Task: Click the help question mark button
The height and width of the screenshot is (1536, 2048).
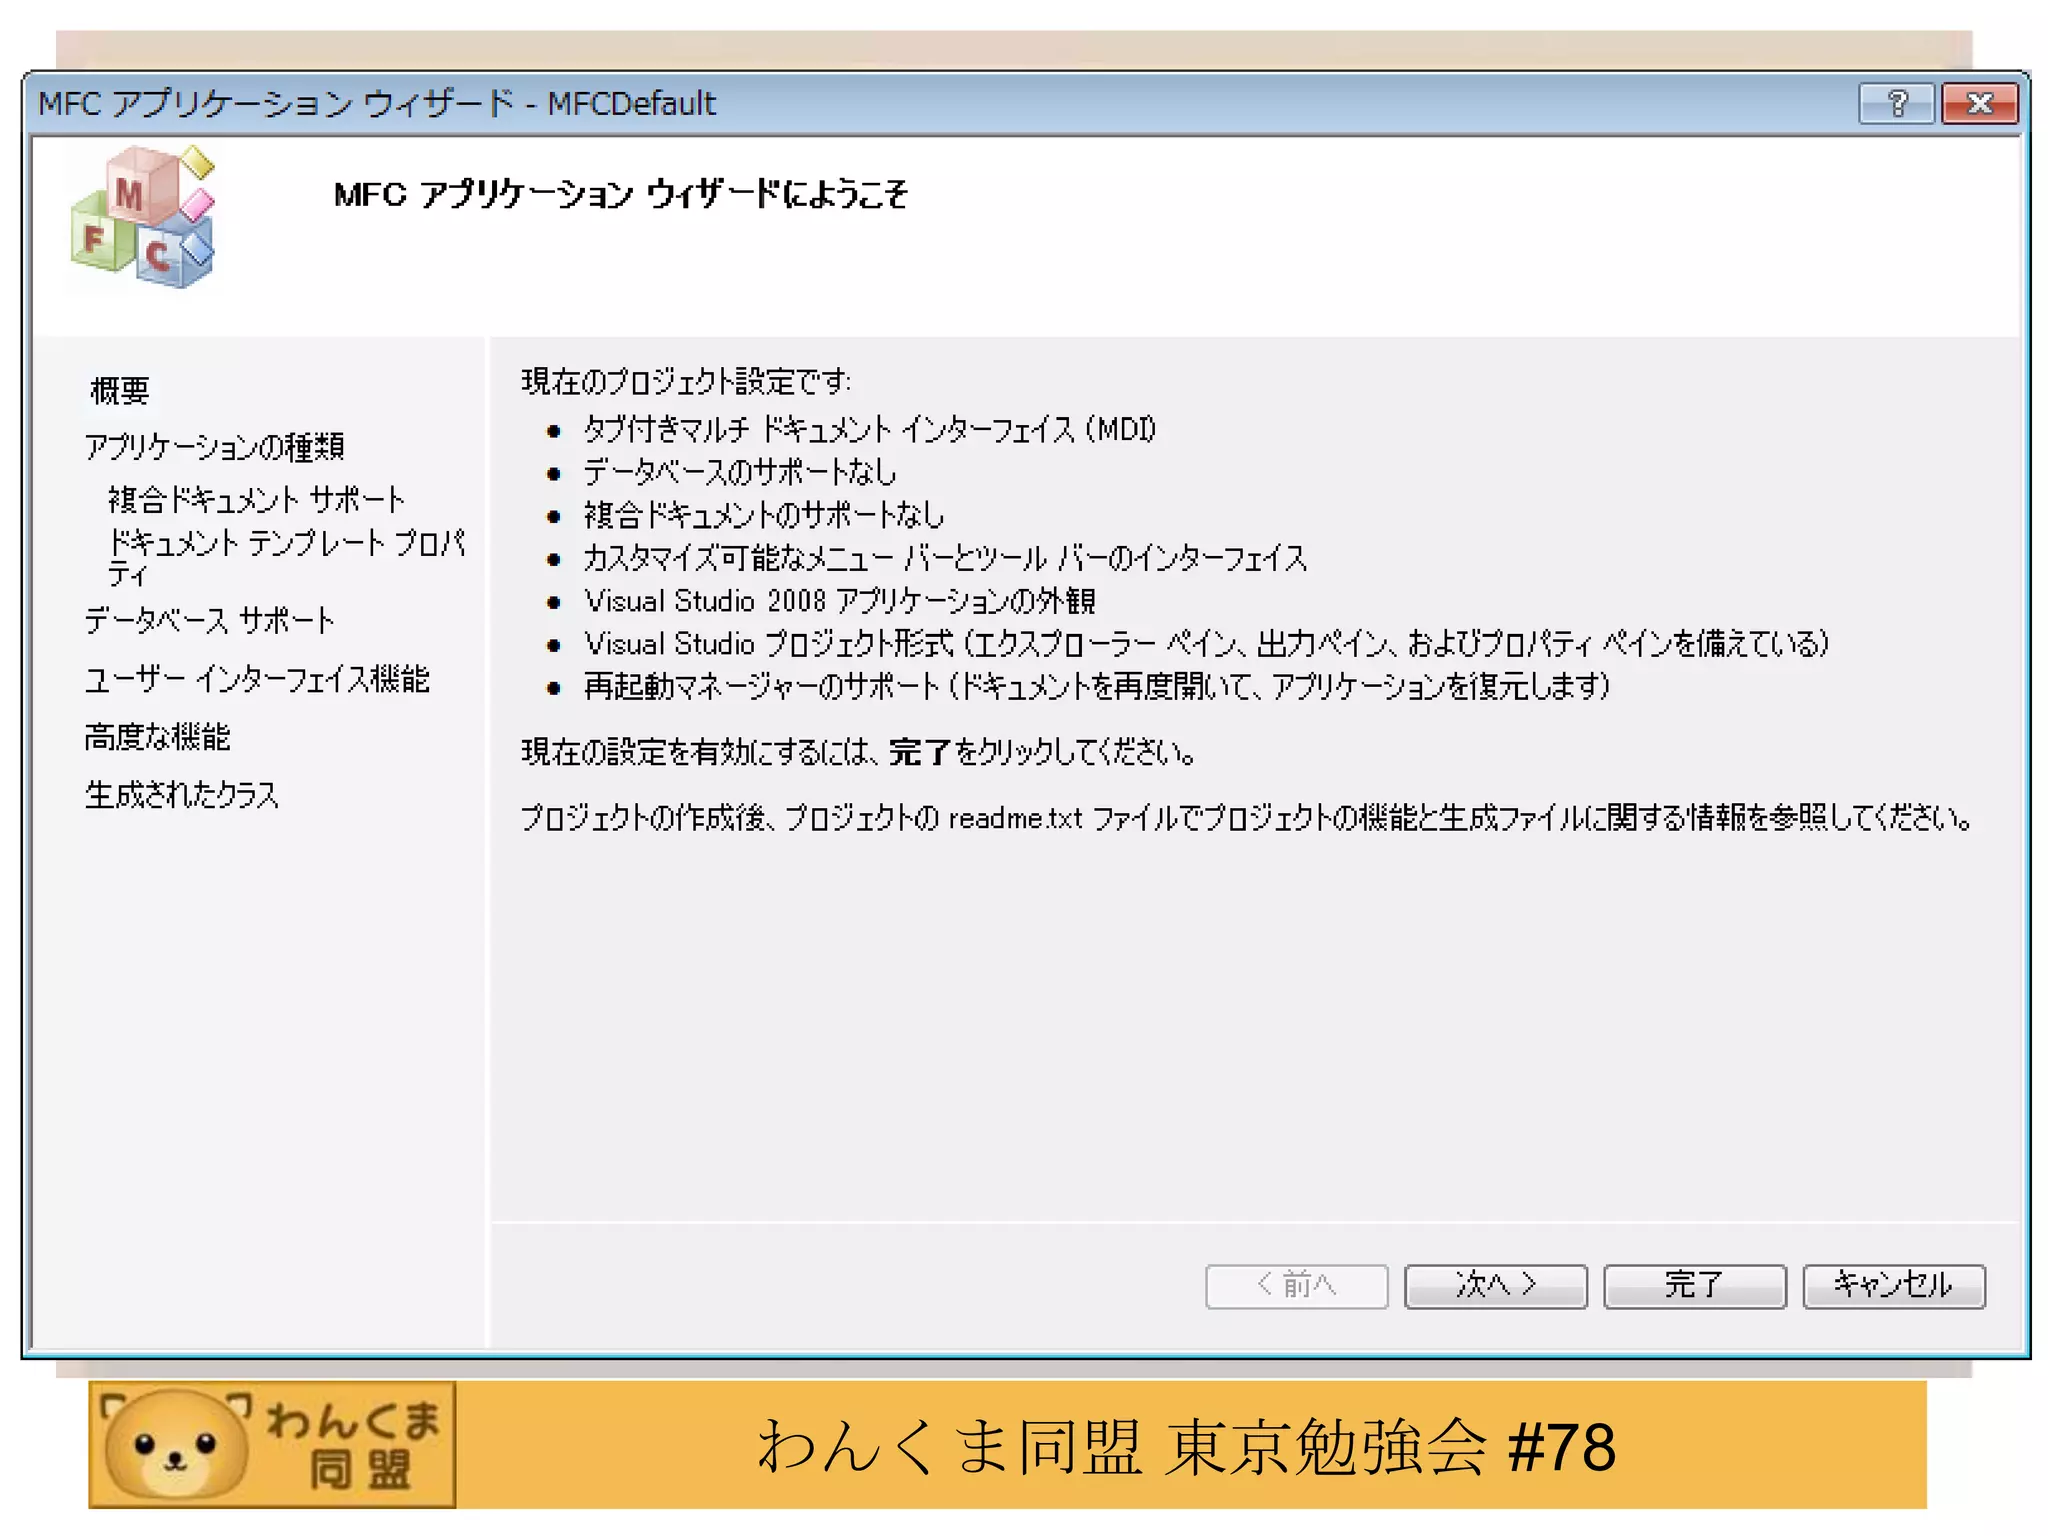Action: [x=1896, y=104]
